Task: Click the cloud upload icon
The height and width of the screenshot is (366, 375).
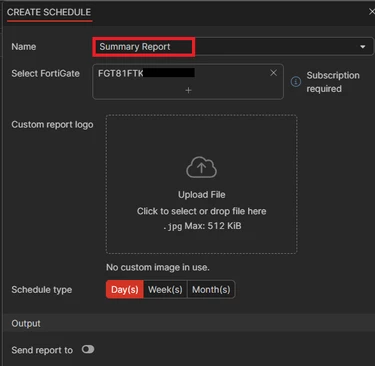Action: click(x=201, y=167)
